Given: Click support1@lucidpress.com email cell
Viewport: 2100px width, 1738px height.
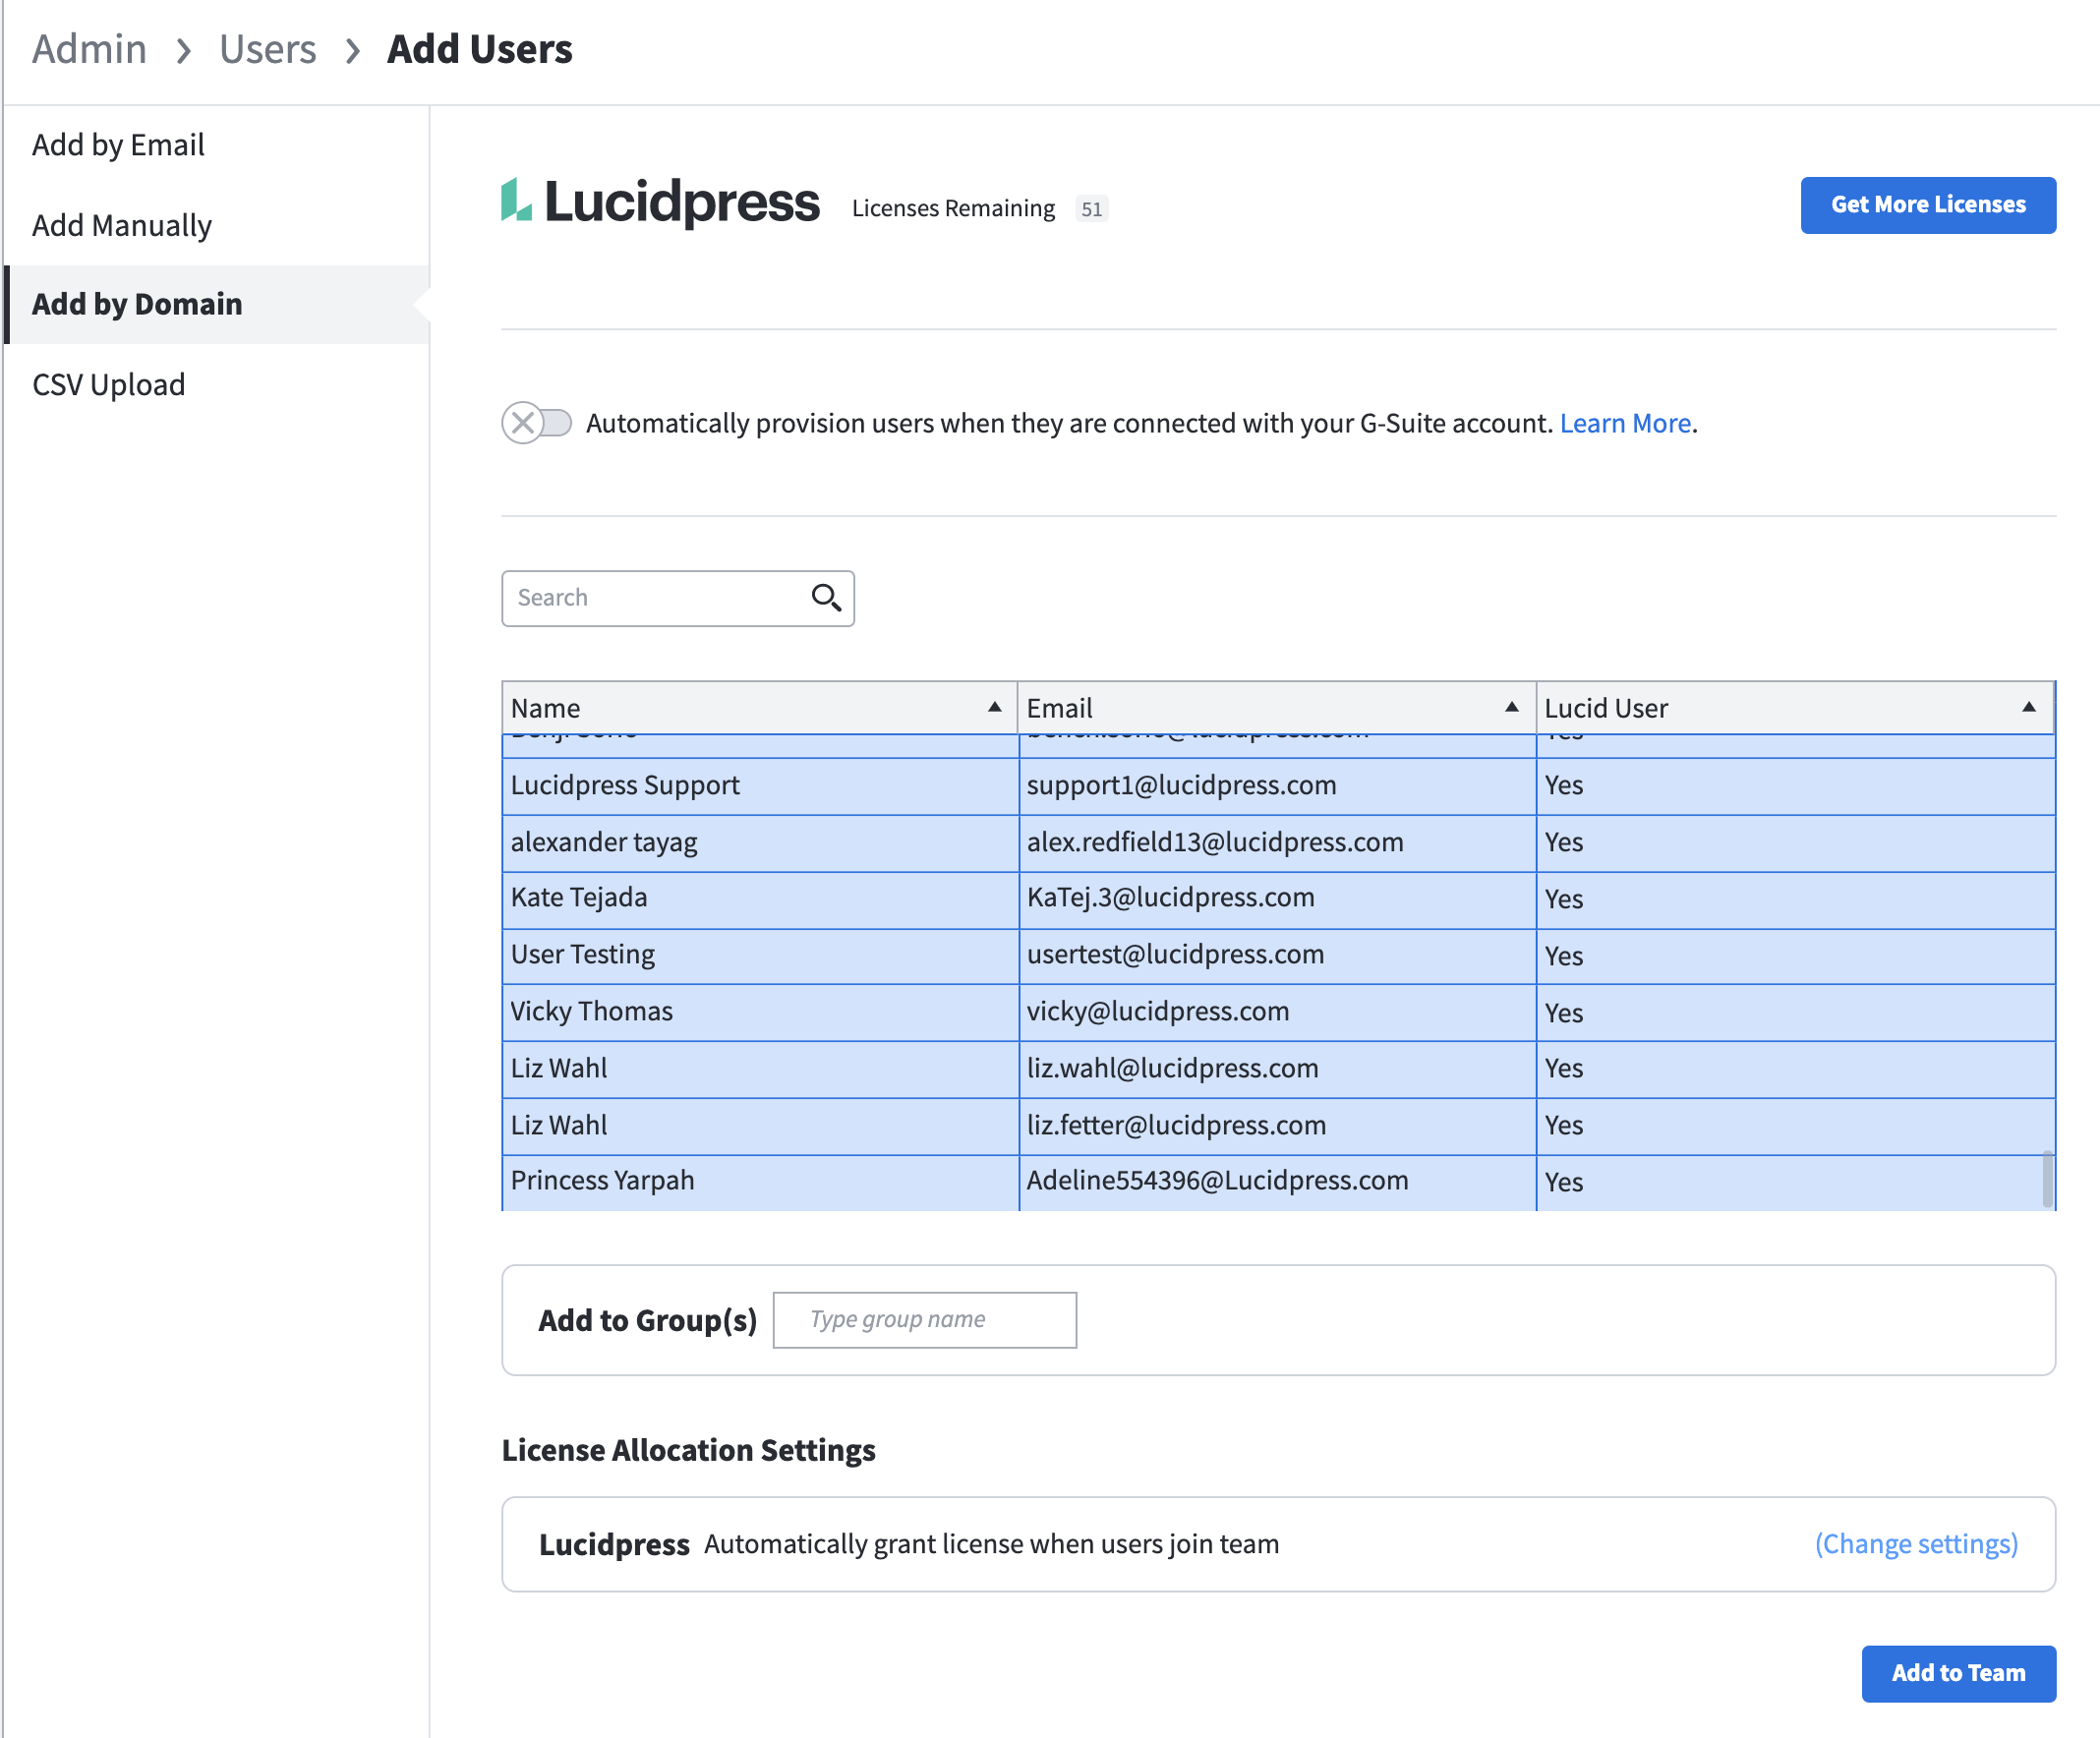Looking at the screenshot, I should (1277, 786).
